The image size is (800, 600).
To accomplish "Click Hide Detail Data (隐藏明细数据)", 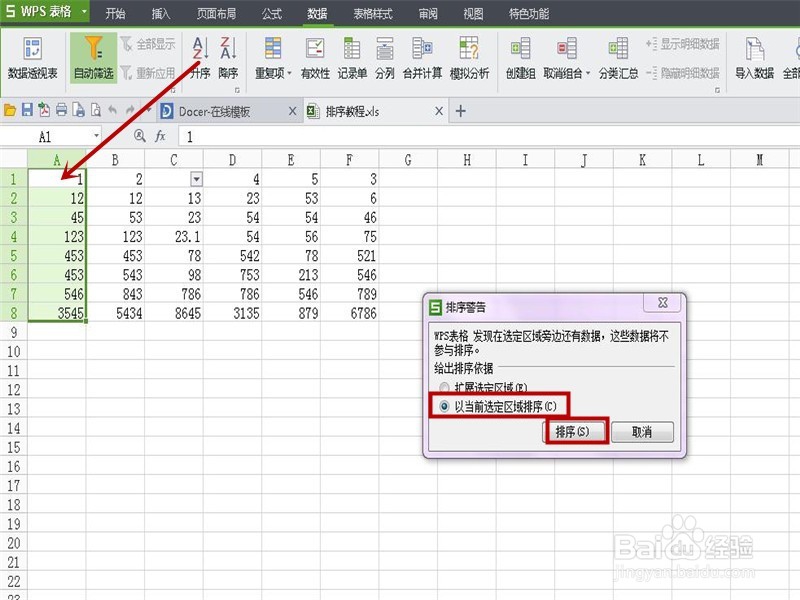I will point(683,73).
